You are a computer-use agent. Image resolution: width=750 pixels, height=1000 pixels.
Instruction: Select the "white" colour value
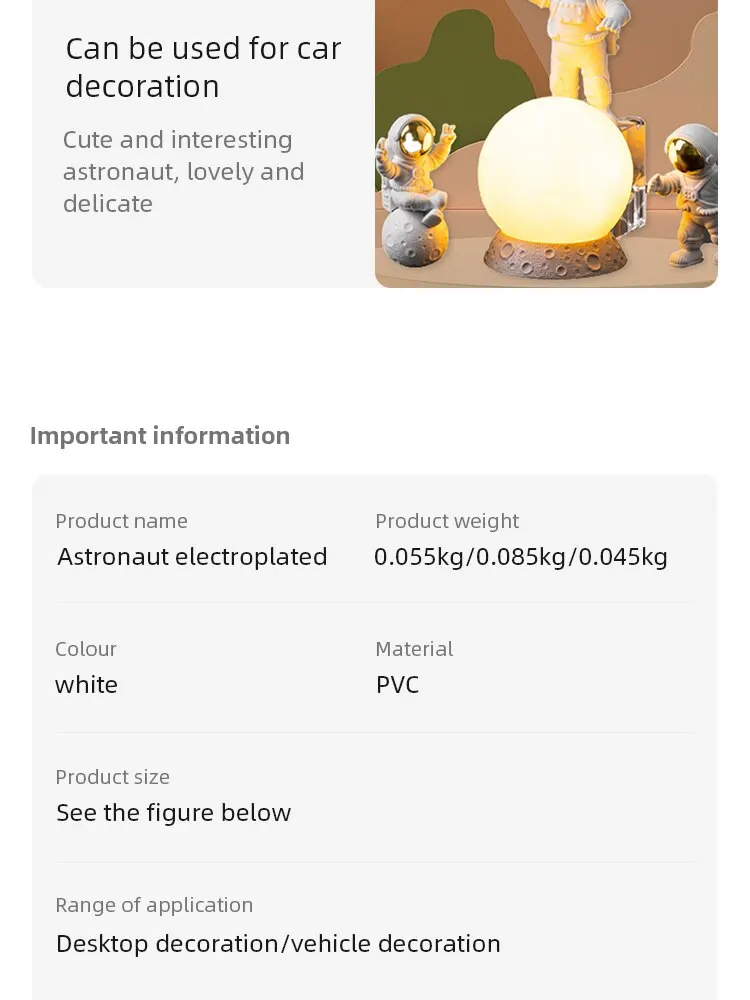click(87, 685)
